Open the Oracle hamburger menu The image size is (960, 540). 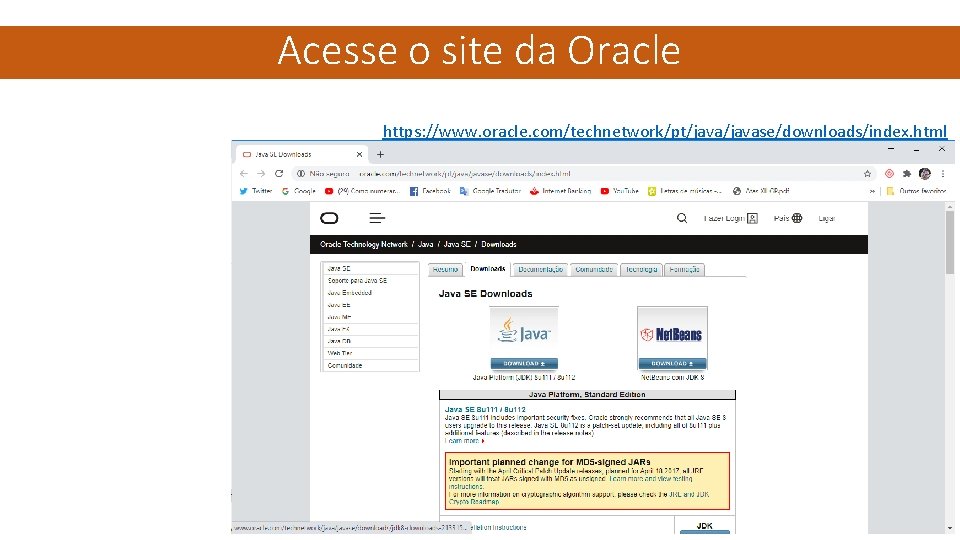(377, 218)
